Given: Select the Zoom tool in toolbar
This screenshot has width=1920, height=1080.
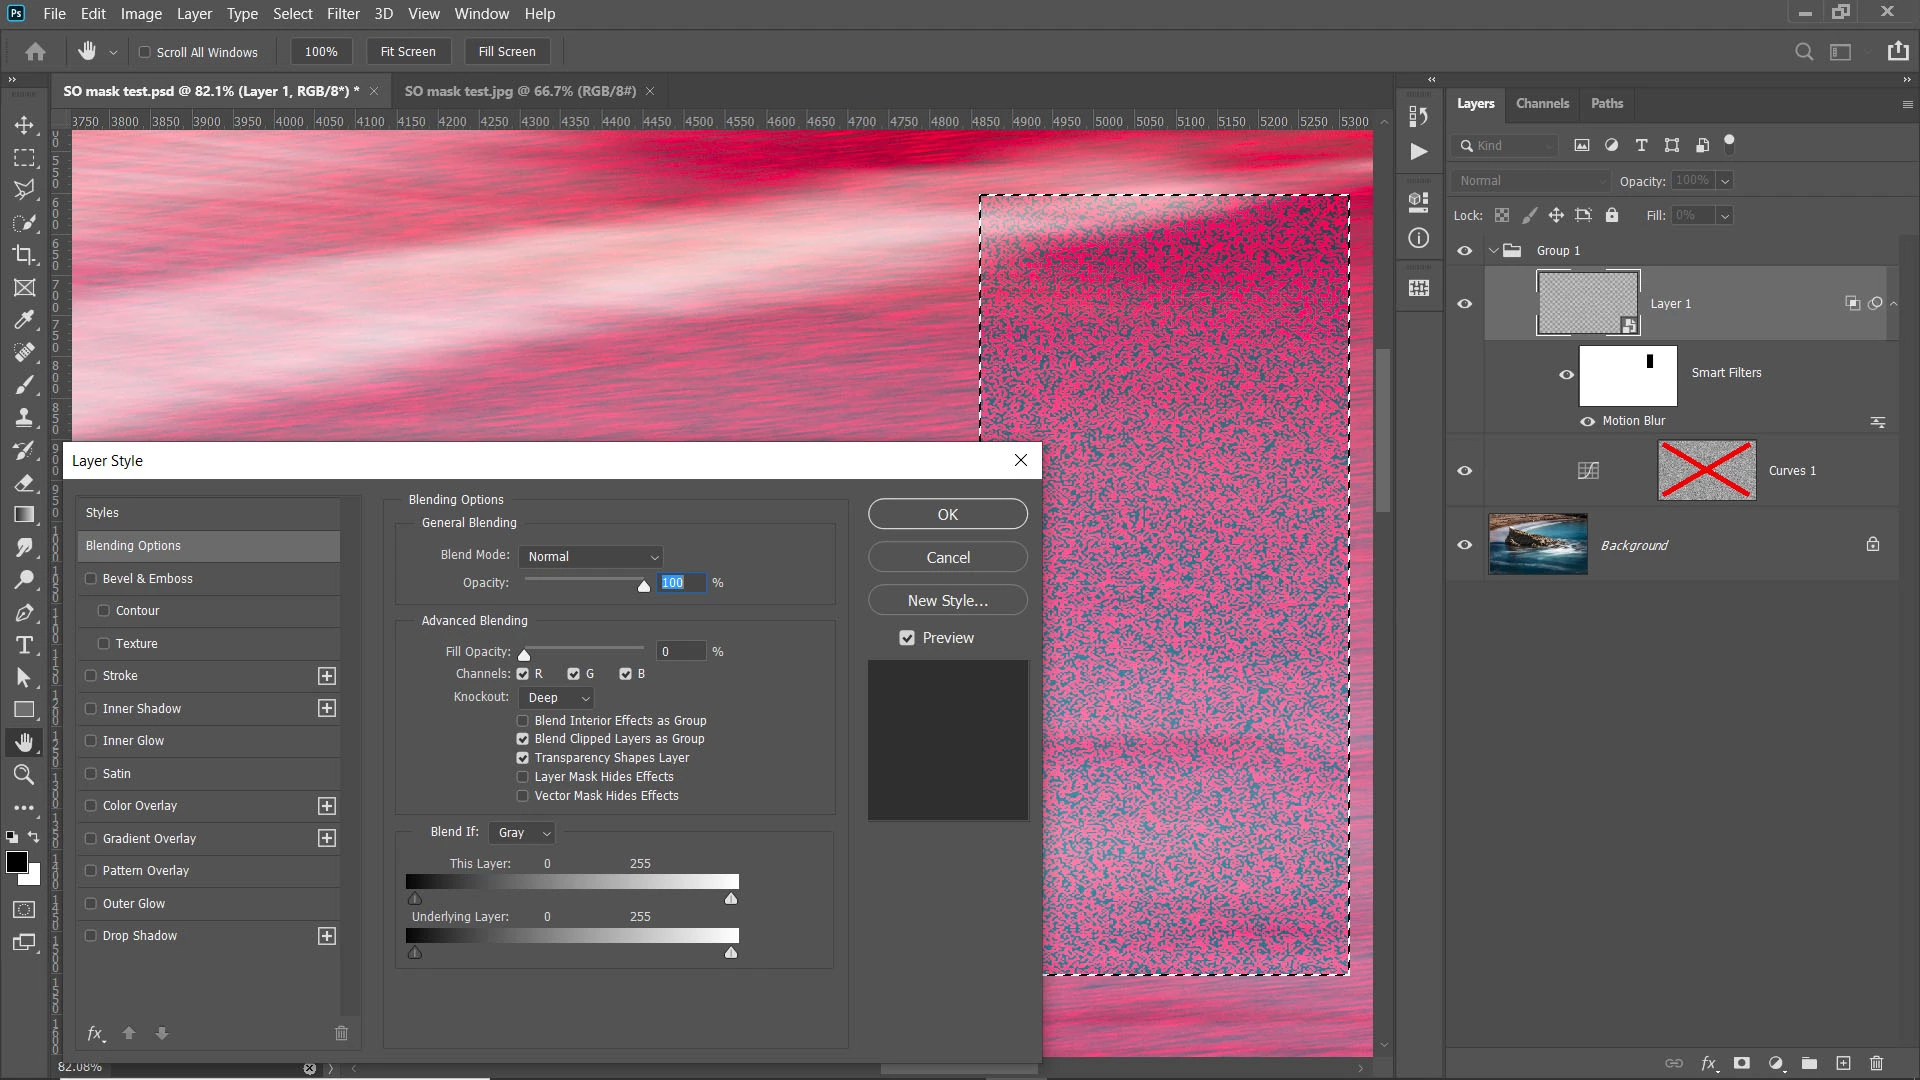Looking at the screenshot, I should pos(24,774).
